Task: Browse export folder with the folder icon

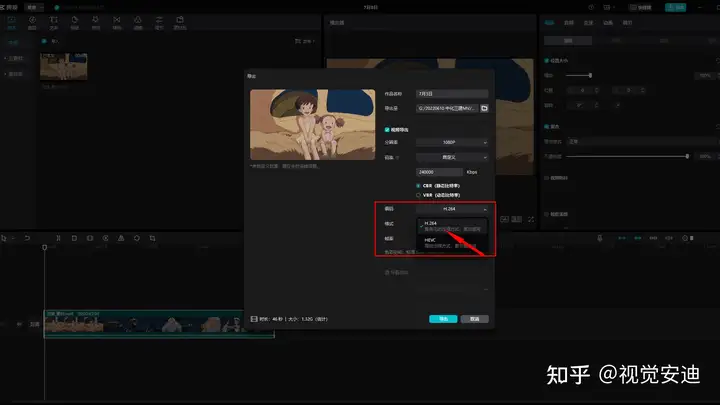Action: tap(484, 108)
